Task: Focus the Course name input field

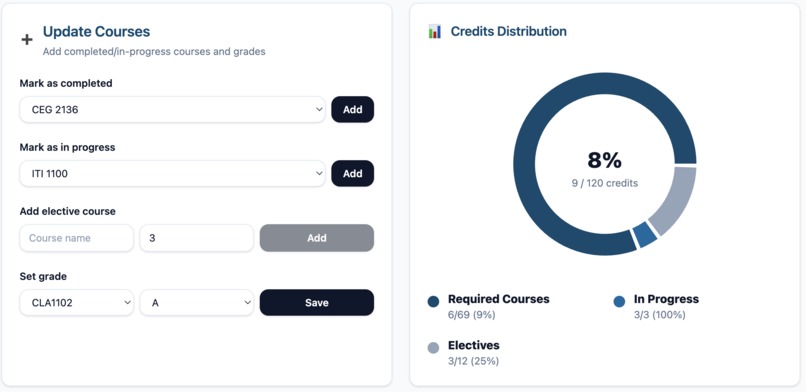Action: coord(77,238)
